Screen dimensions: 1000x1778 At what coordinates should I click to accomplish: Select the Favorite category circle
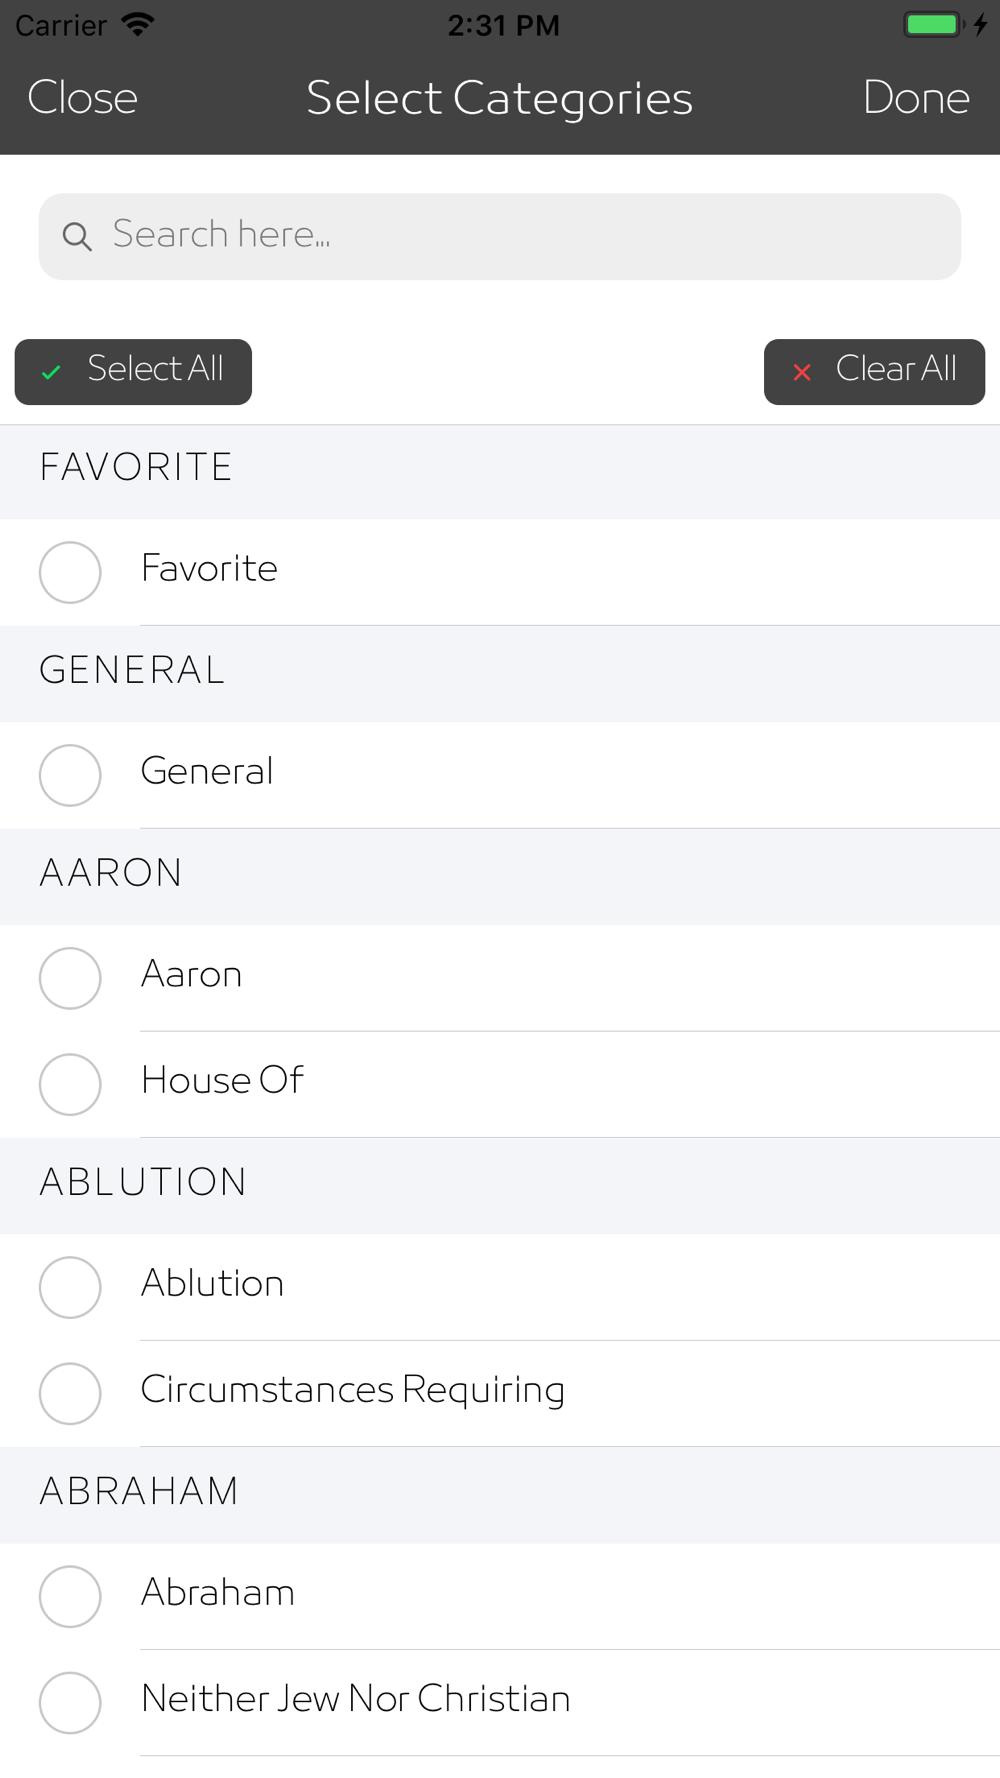coord(70,572)
